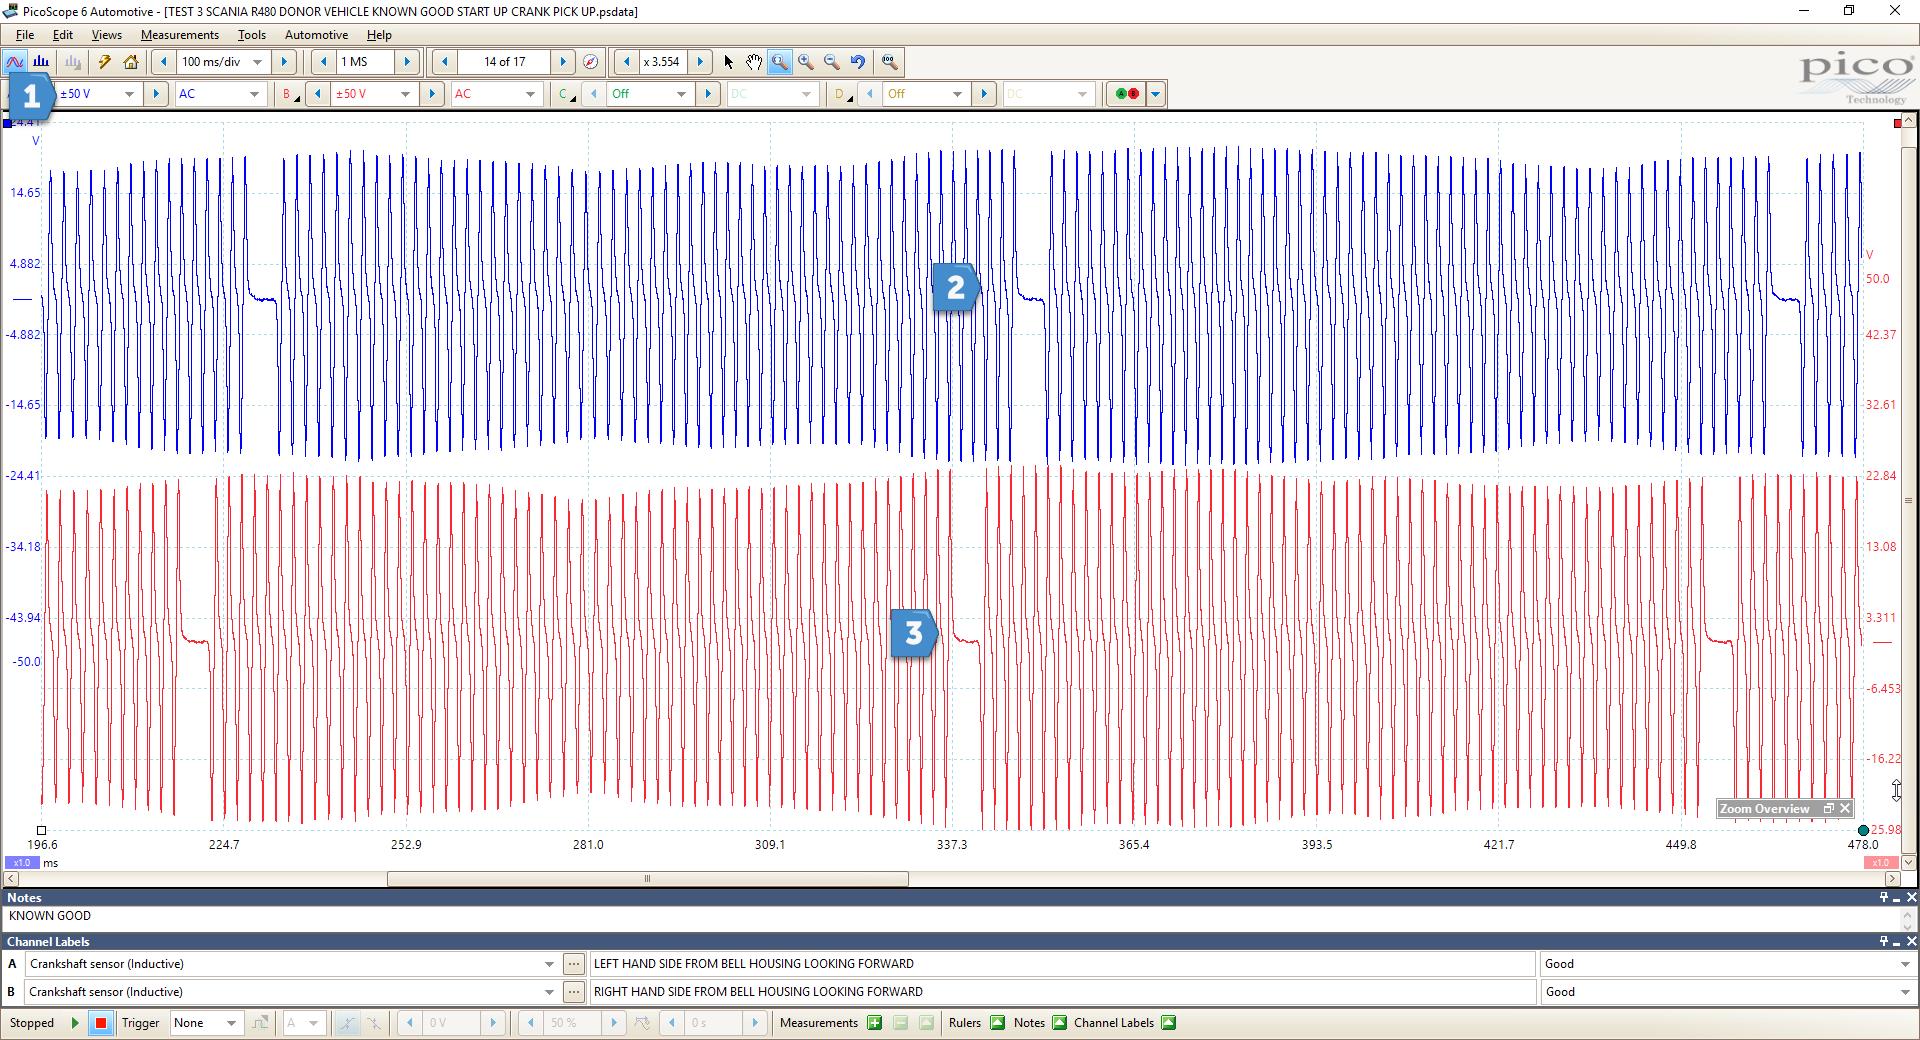
Task: Select the zoom-out tool
Action: (832, 62)
